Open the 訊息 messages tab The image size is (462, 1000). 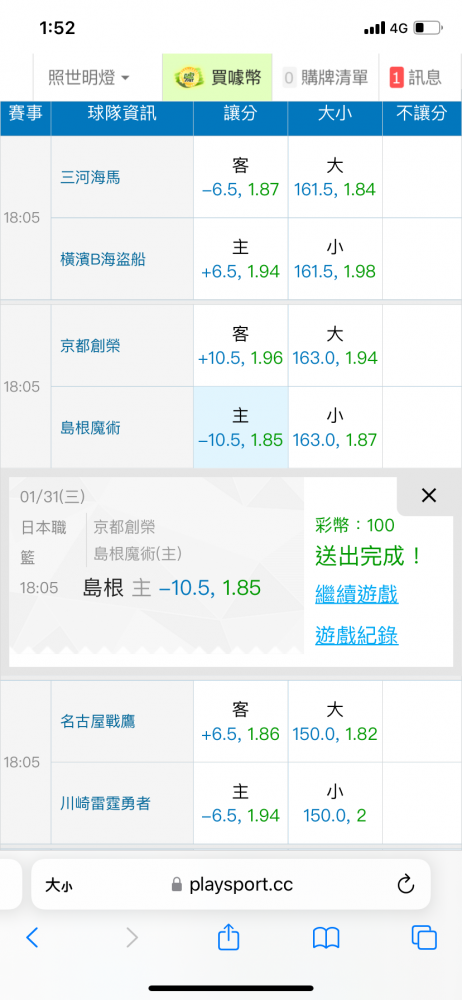click(x=416, y=78)
